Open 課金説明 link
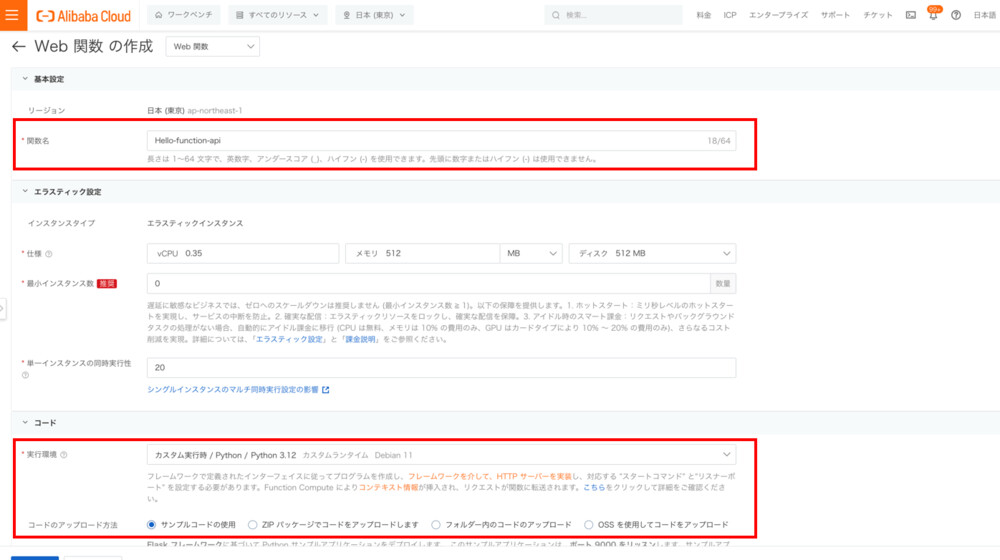 click(x=360, y=339)
